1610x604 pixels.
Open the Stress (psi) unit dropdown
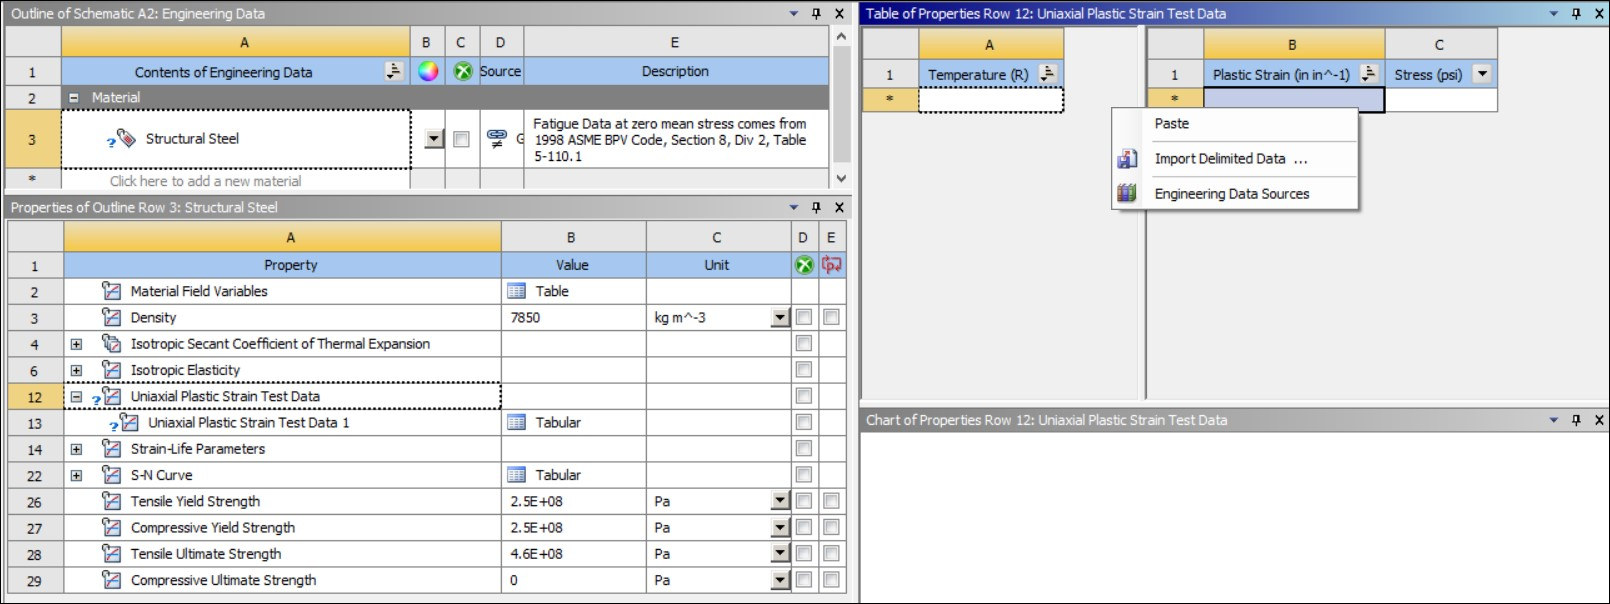pyautogui.click(x=1482, y=74)
